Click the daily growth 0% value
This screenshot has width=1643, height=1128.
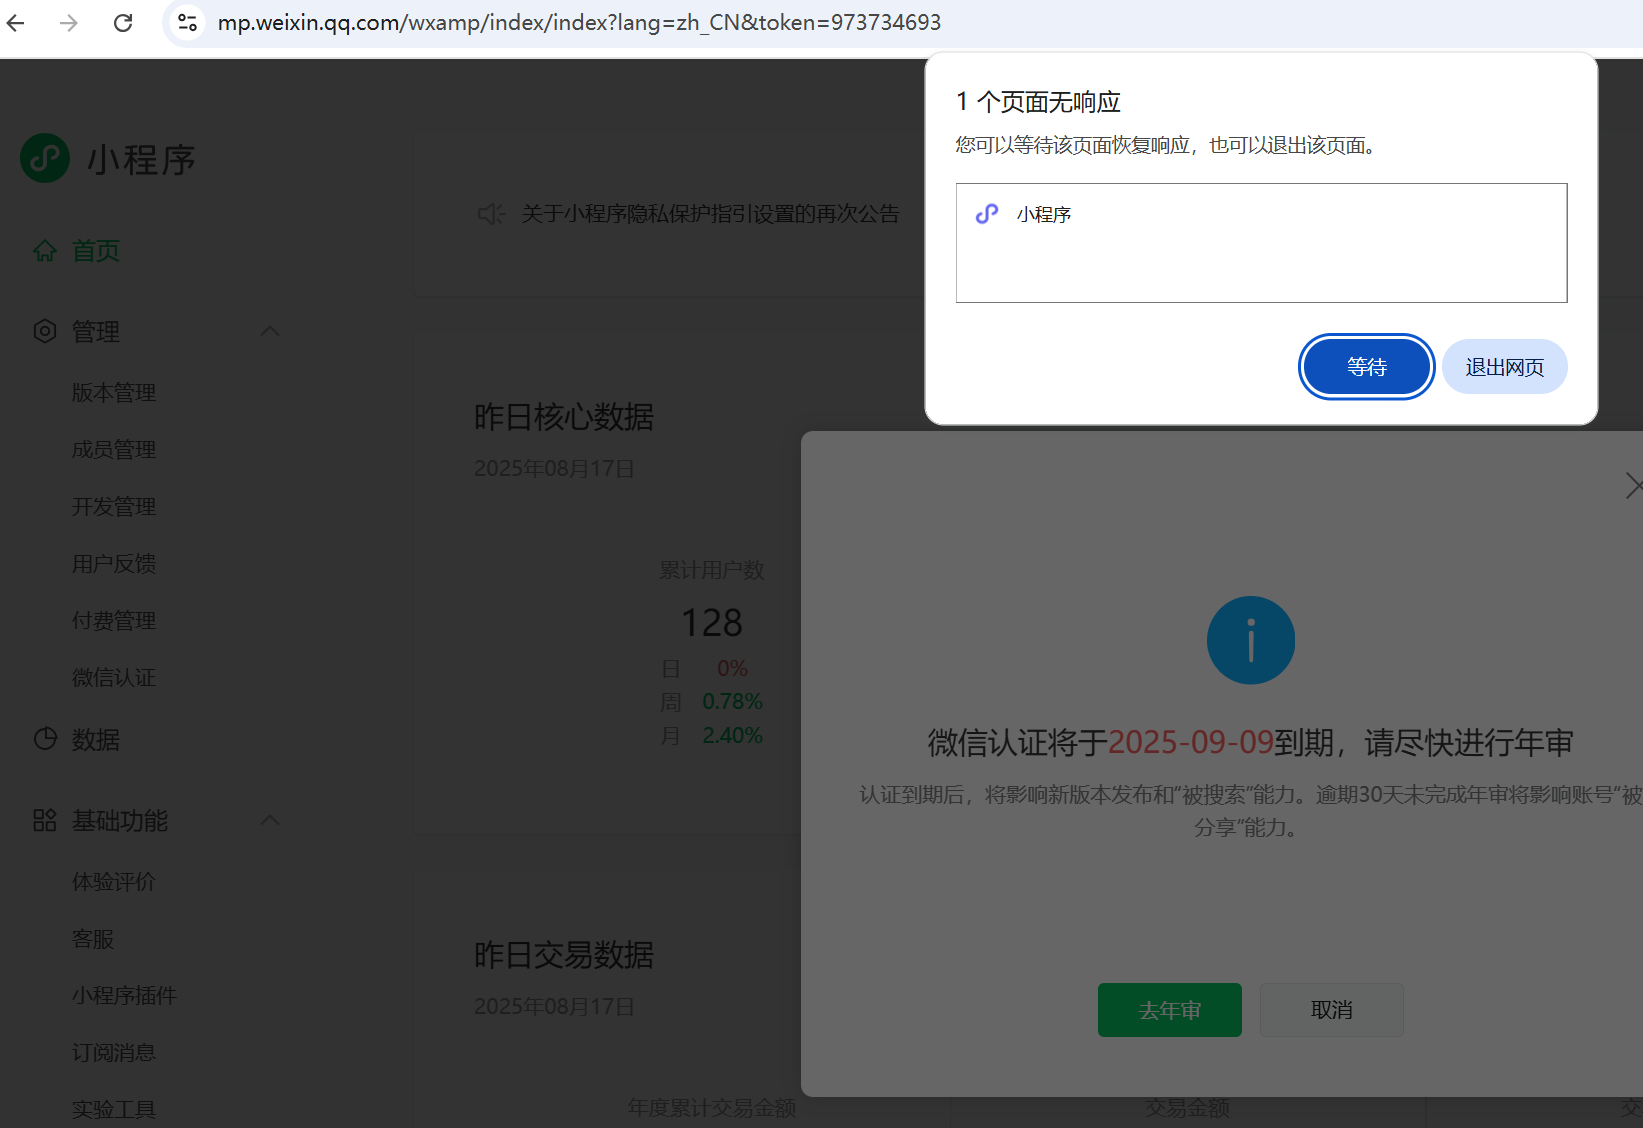[x=732, y=668]
